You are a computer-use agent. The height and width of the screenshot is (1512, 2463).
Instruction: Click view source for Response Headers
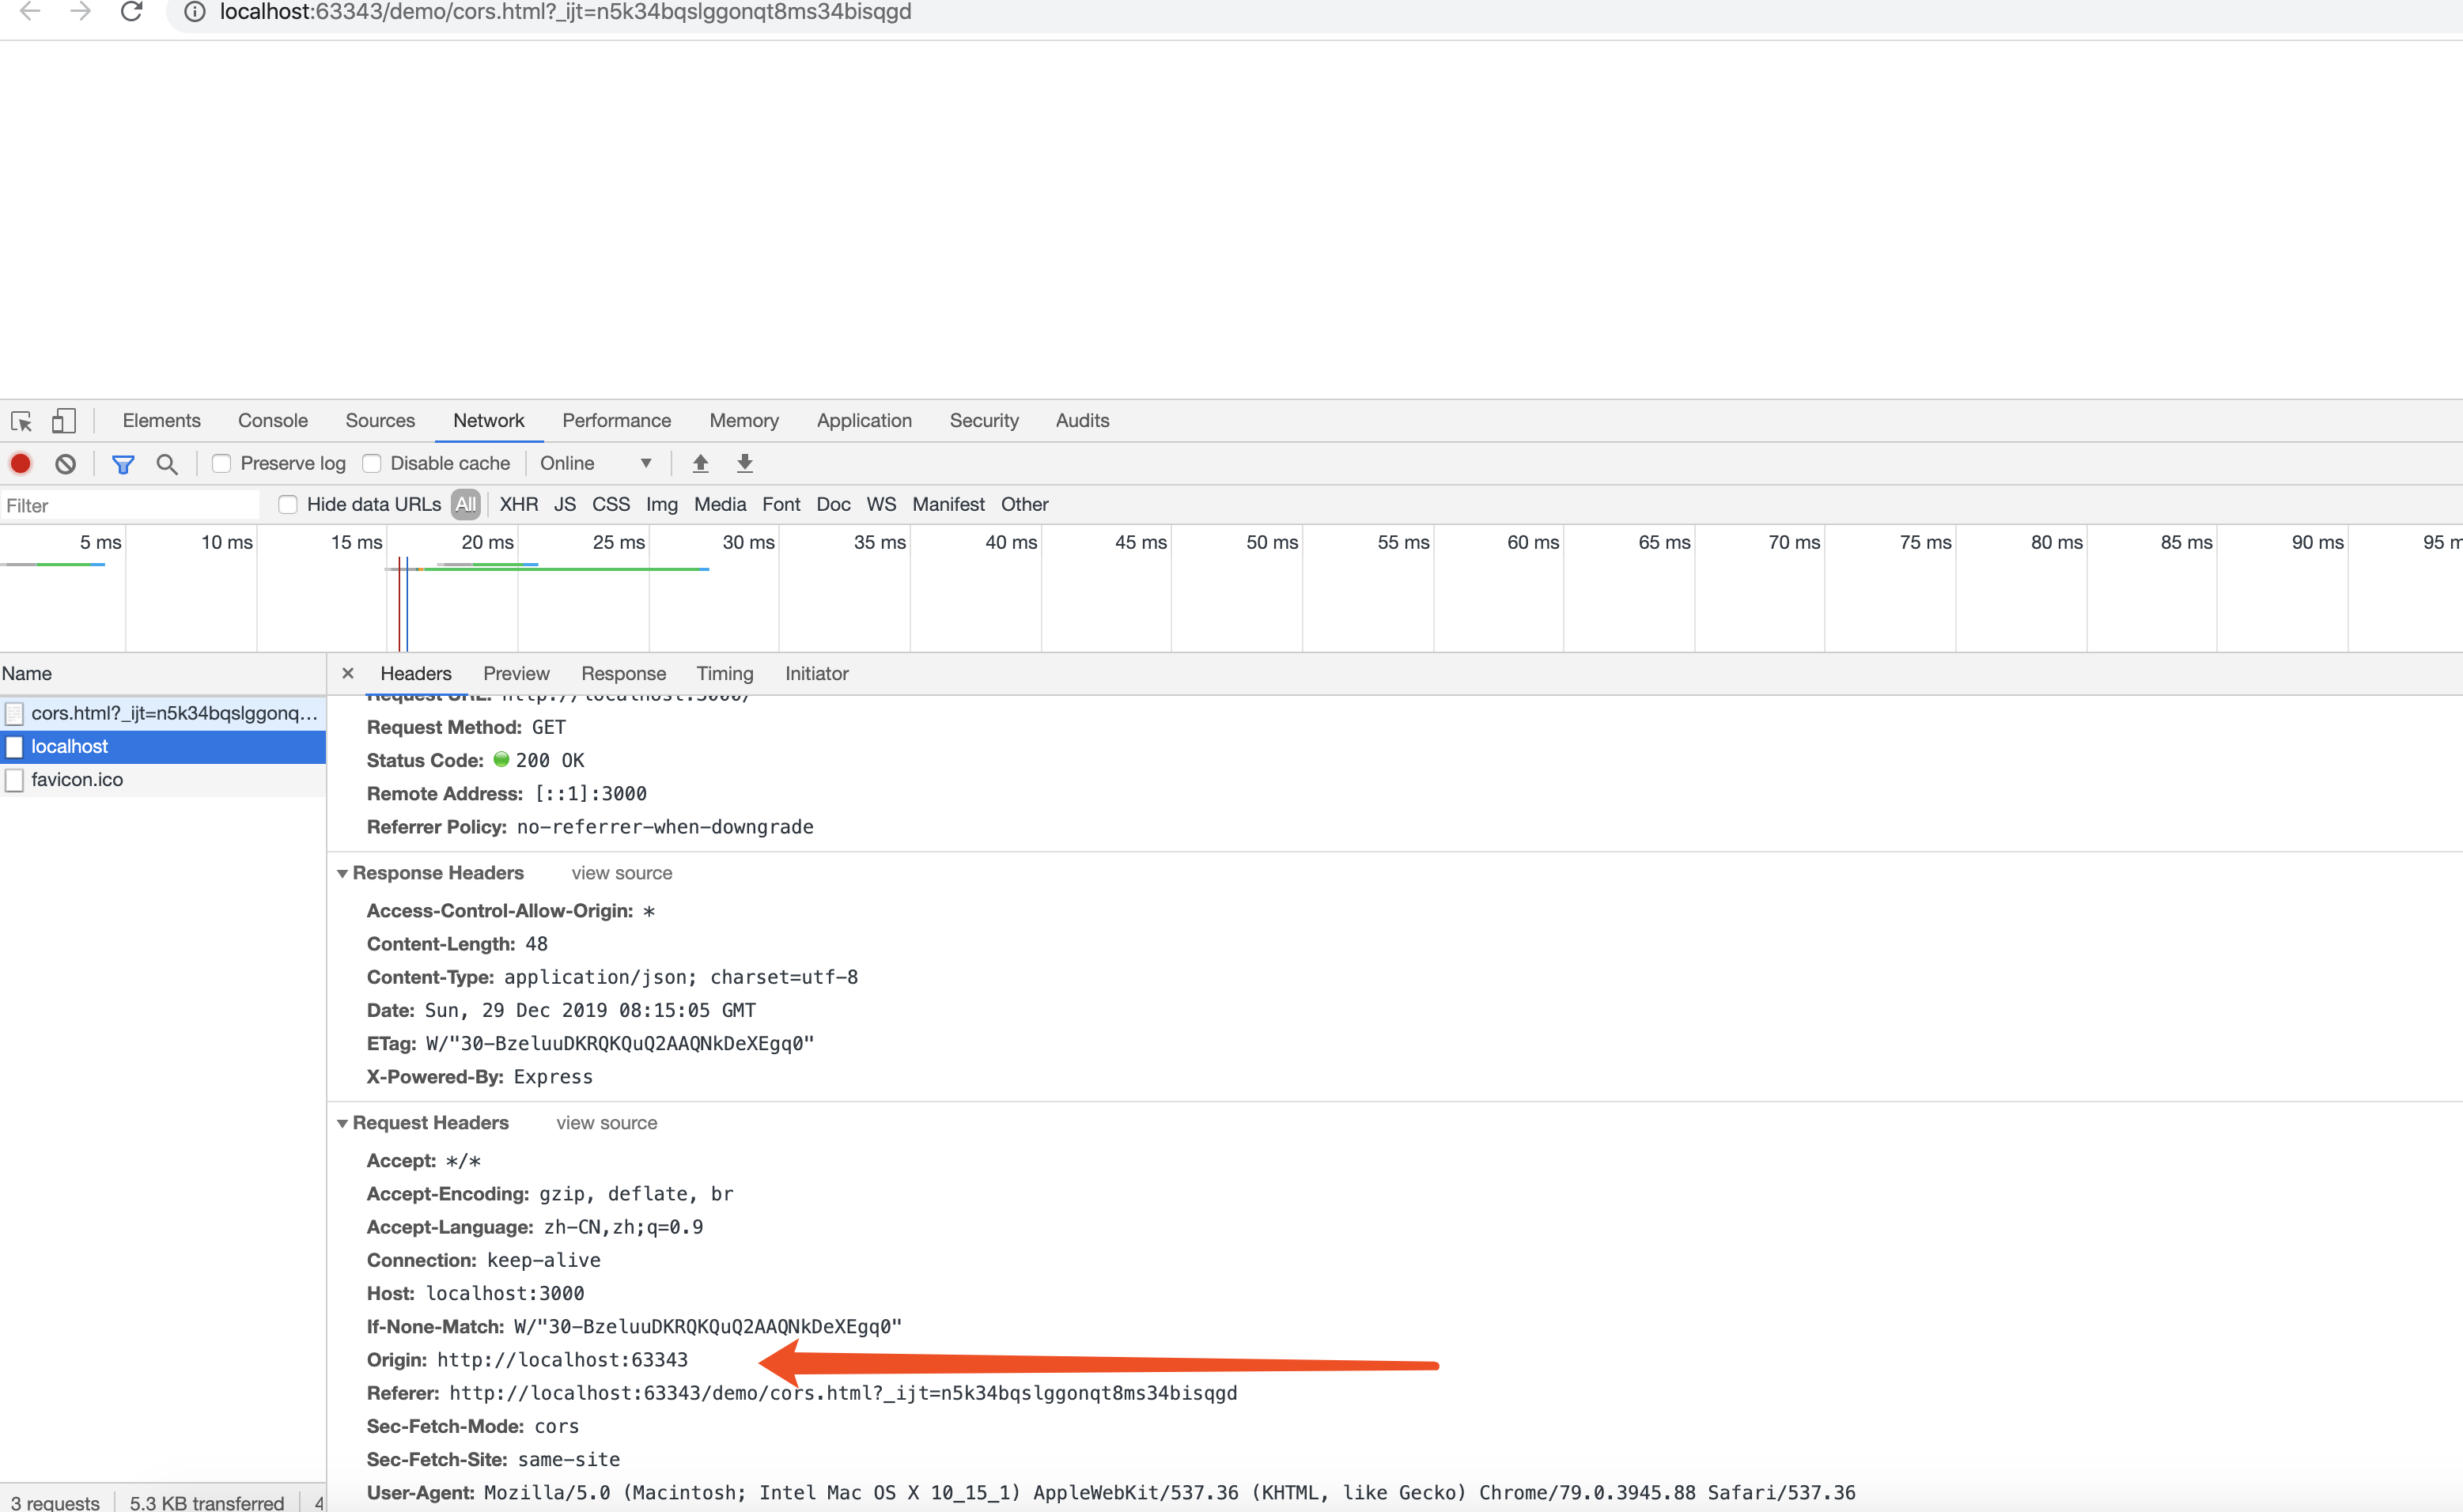[x=621, y=872]
